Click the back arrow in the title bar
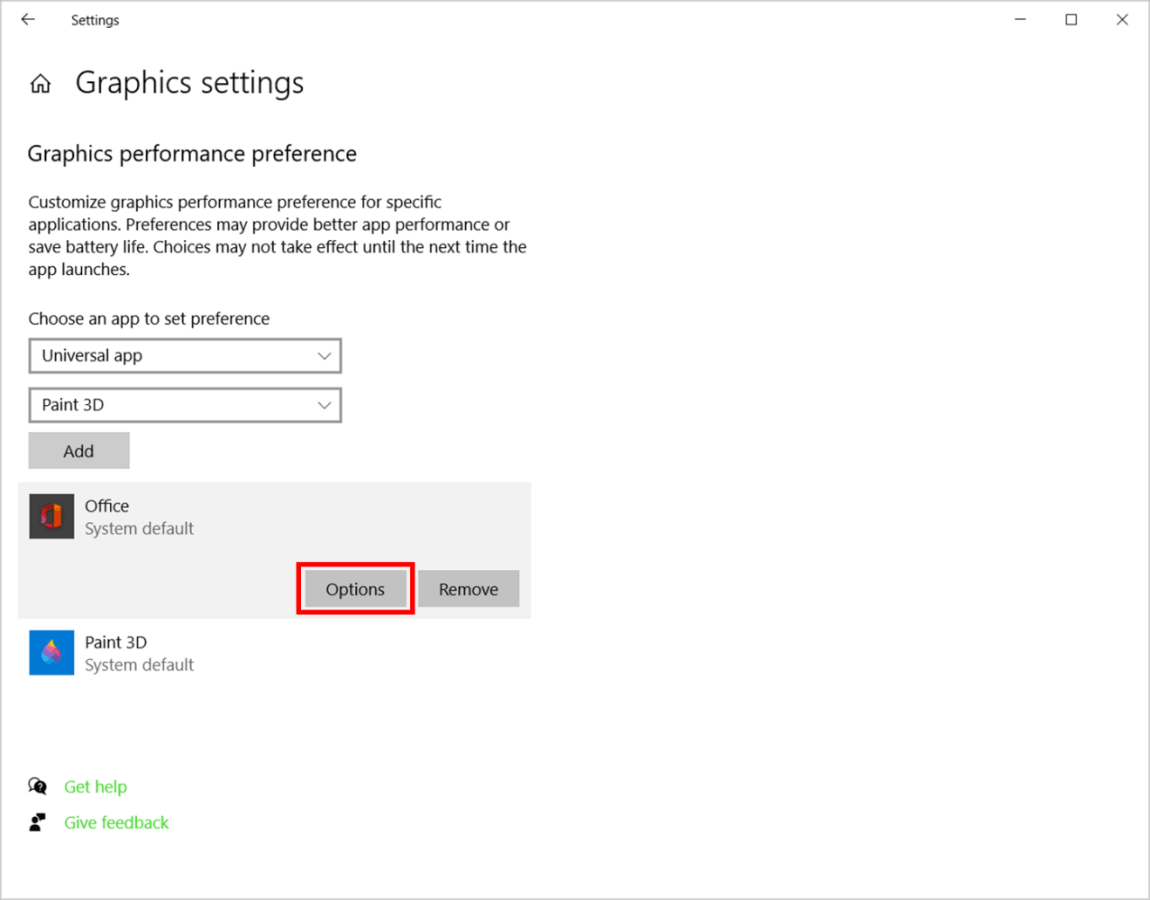This screenshot has height=900, width=1150. [x=27, y=19]
